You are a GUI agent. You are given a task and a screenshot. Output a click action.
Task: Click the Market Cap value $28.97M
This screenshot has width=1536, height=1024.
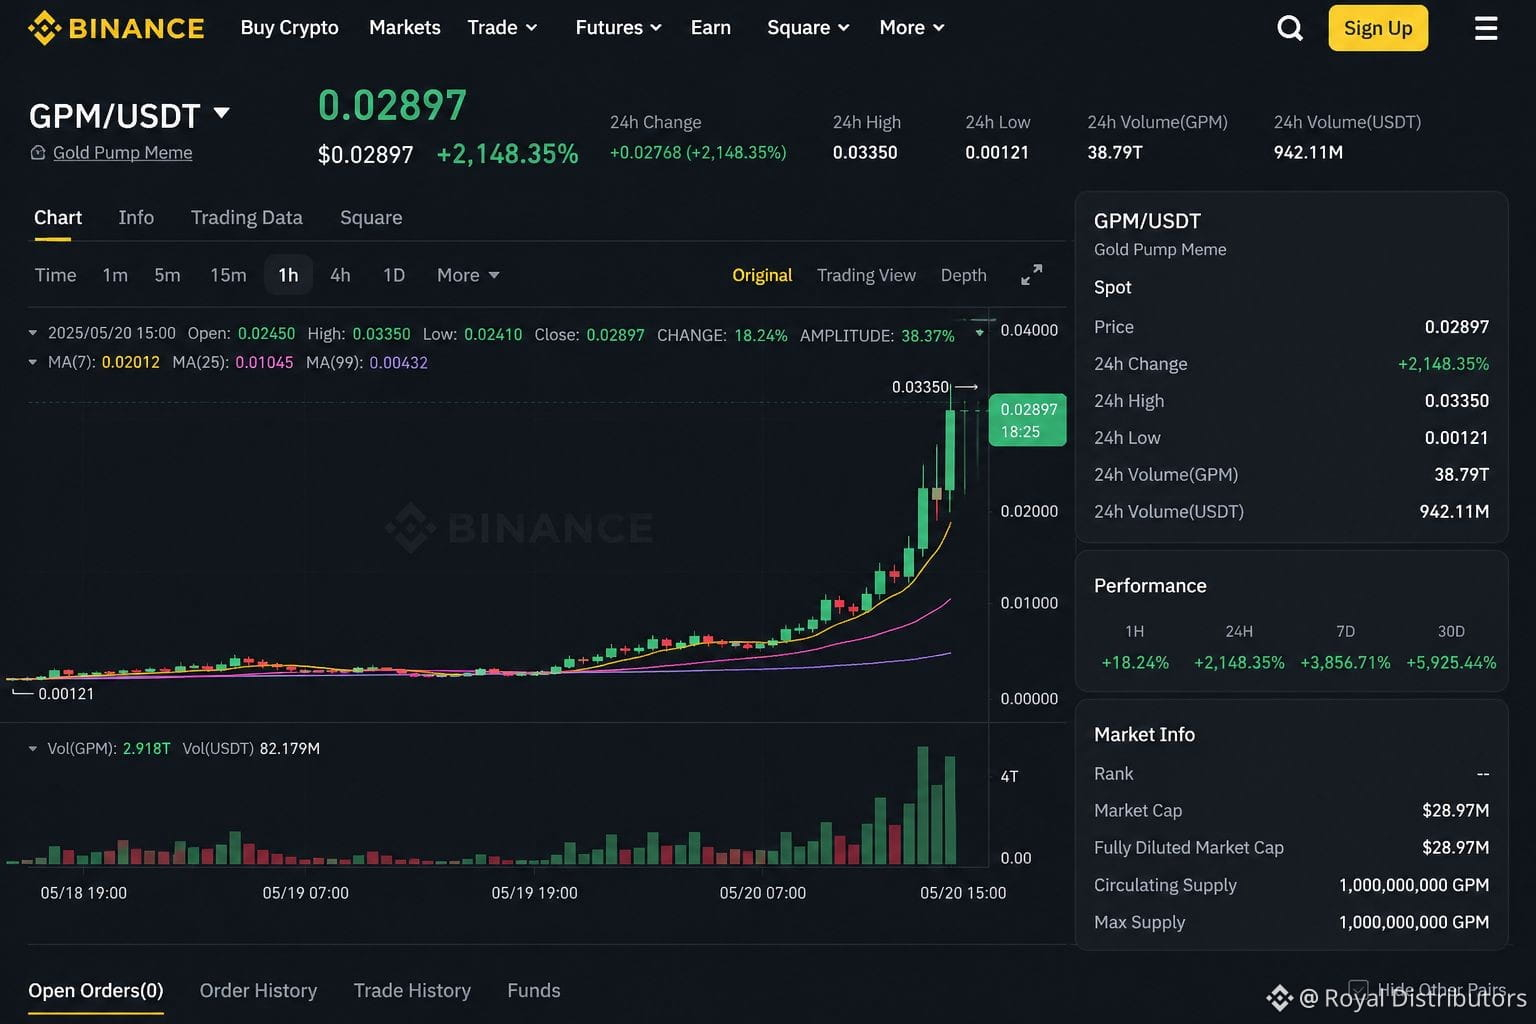(1456, 811)
